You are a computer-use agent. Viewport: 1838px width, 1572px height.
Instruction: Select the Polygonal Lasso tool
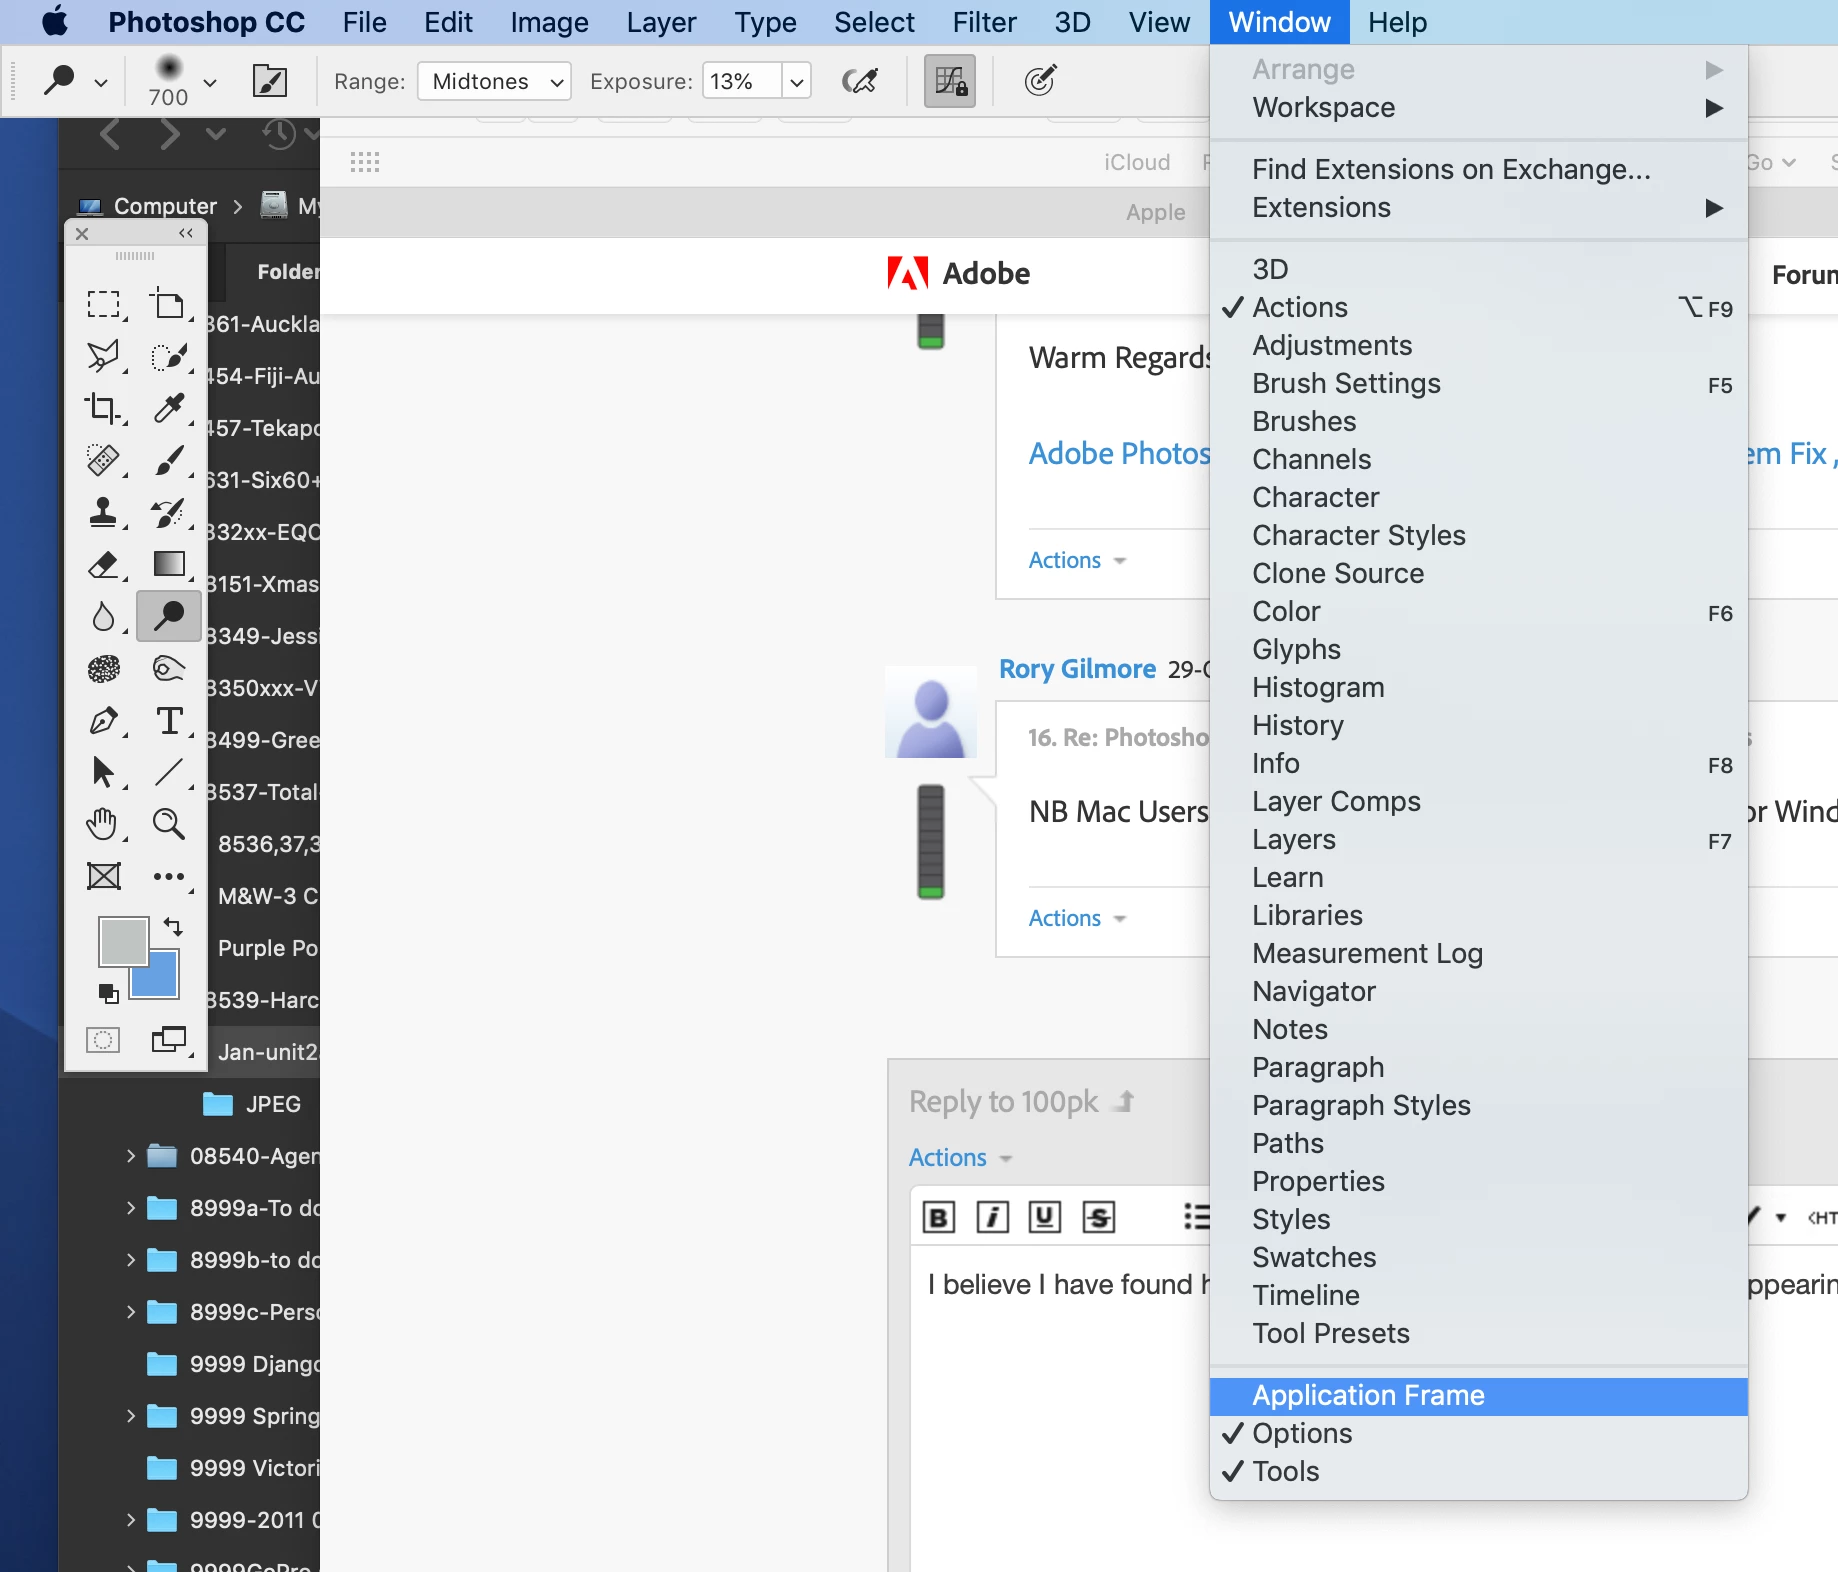pos(103,356)
